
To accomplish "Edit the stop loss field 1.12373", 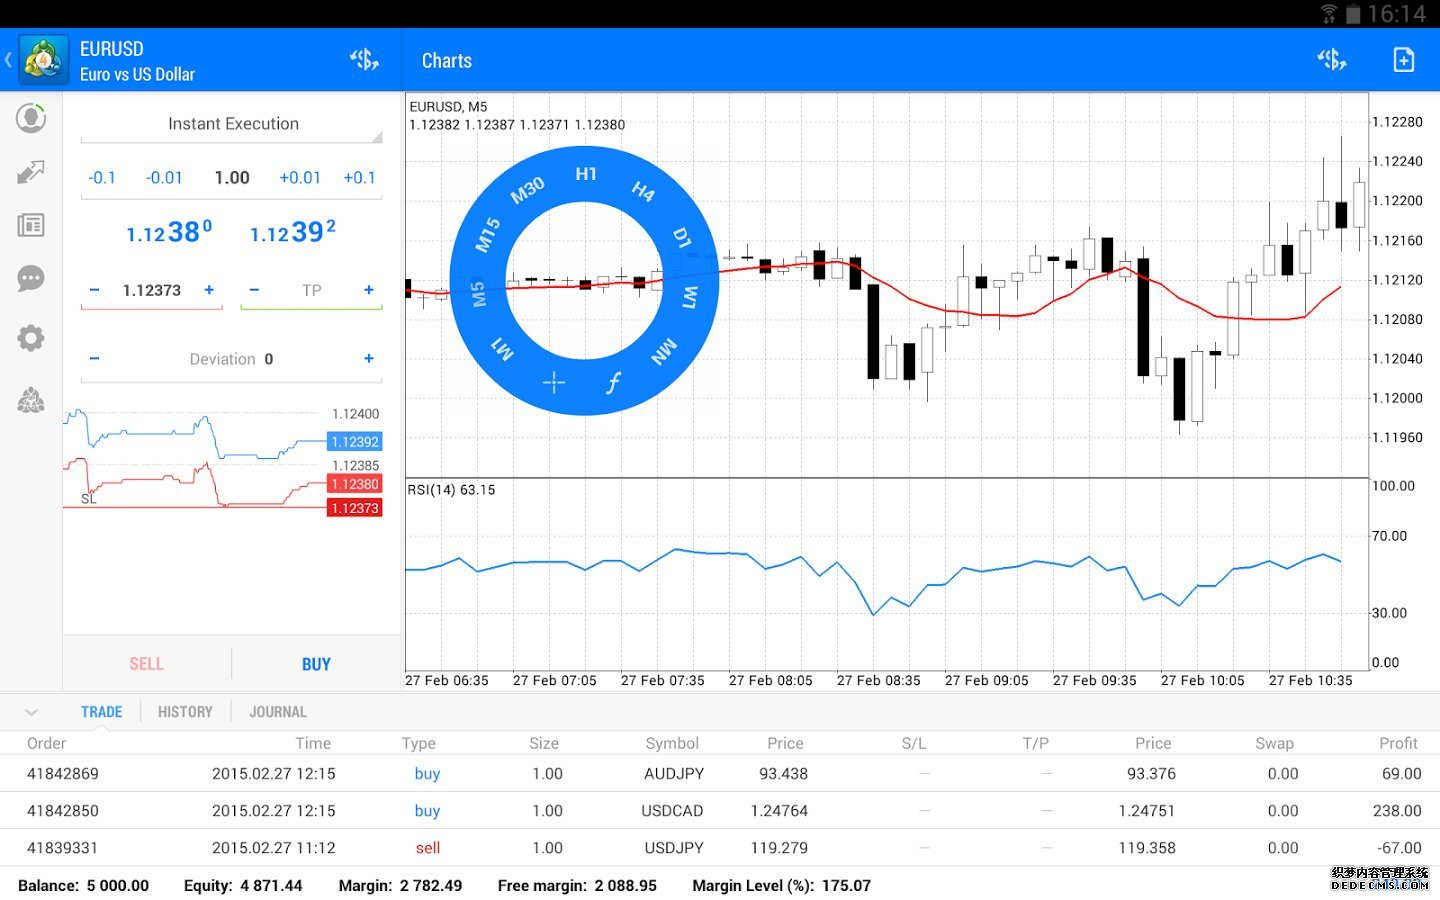I will (x=152, y=290).
